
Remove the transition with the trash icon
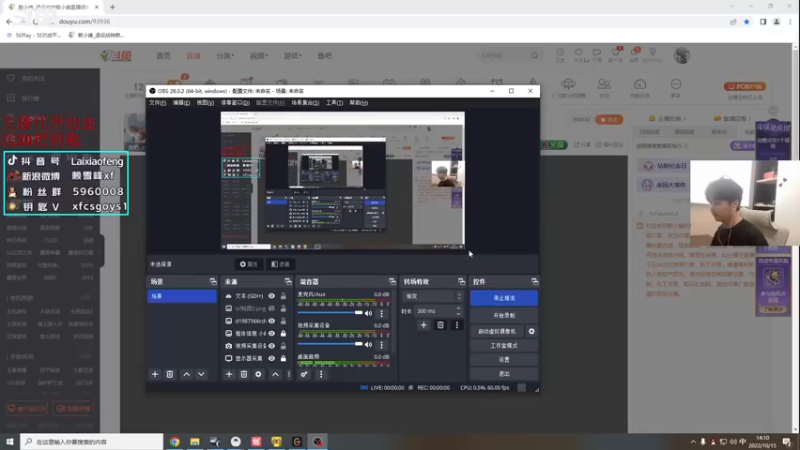pos(440,325)
